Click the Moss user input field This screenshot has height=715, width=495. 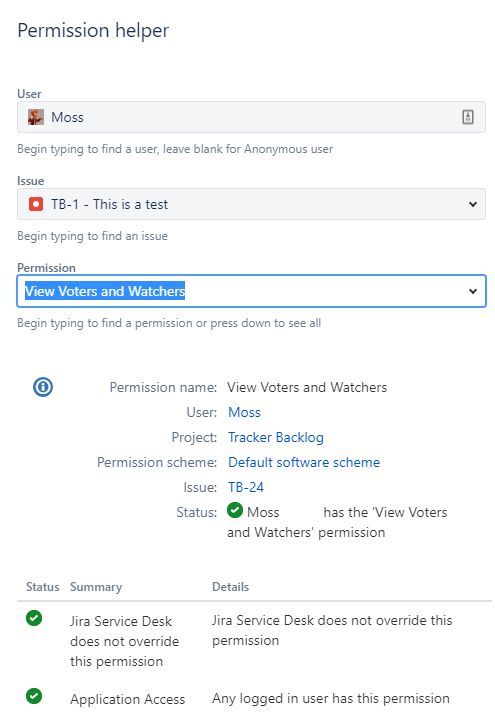[251, 117]
